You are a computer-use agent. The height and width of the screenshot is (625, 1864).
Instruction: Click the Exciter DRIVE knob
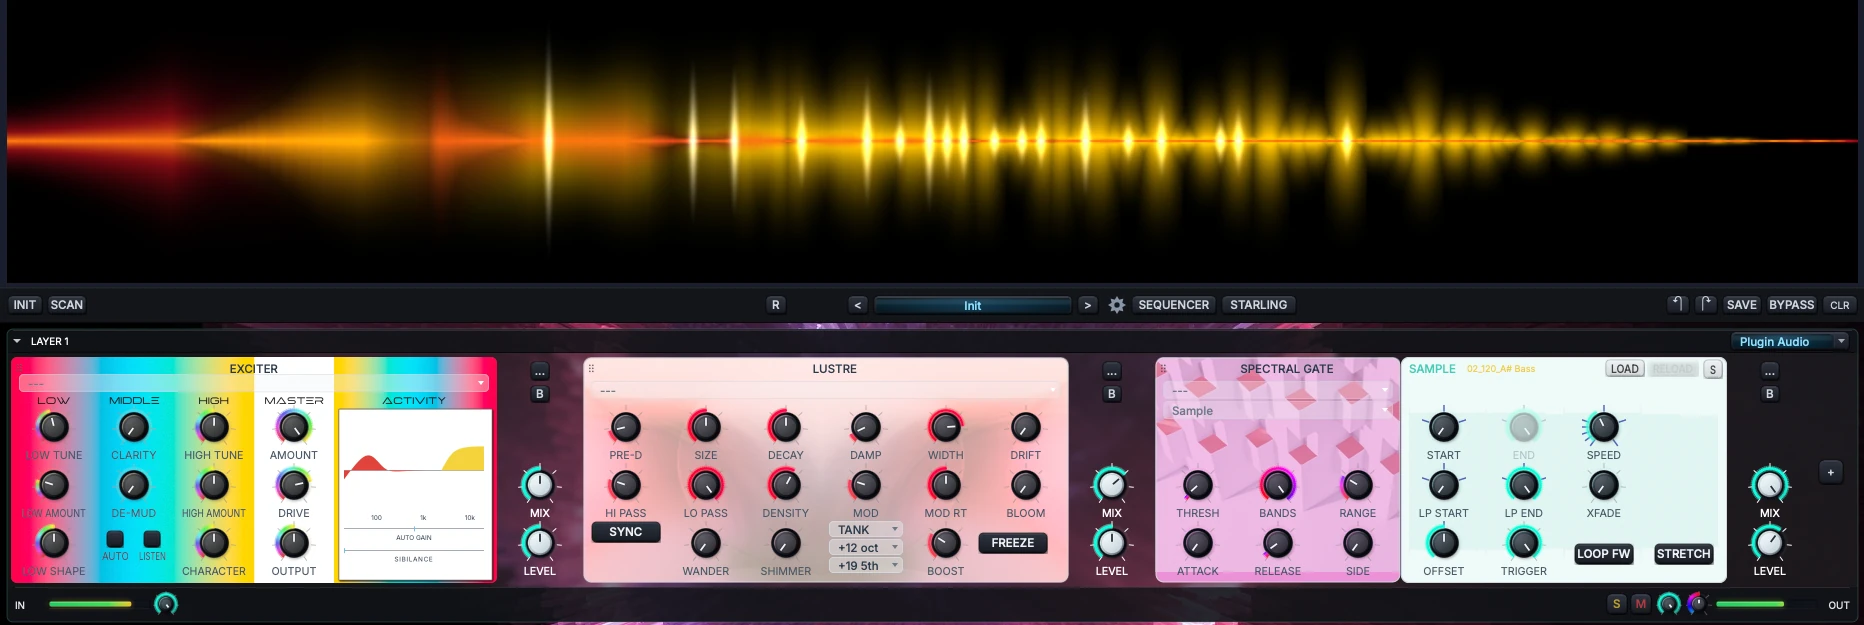[293, 486]
